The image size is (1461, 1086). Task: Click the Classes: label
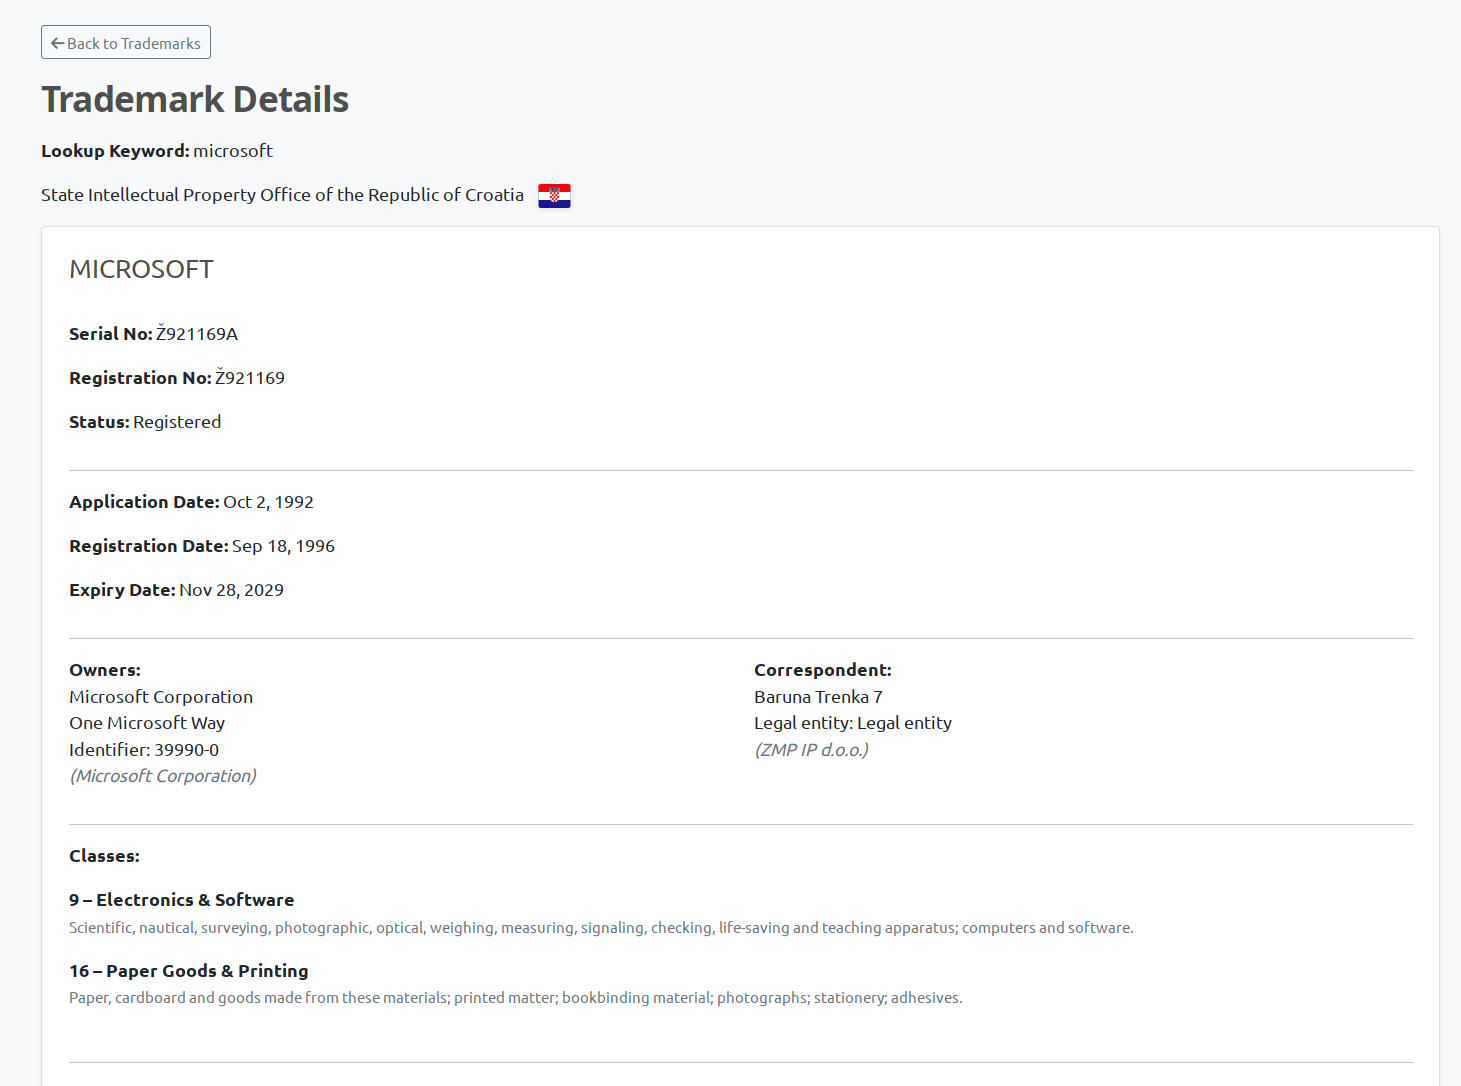tap(104, 856)
